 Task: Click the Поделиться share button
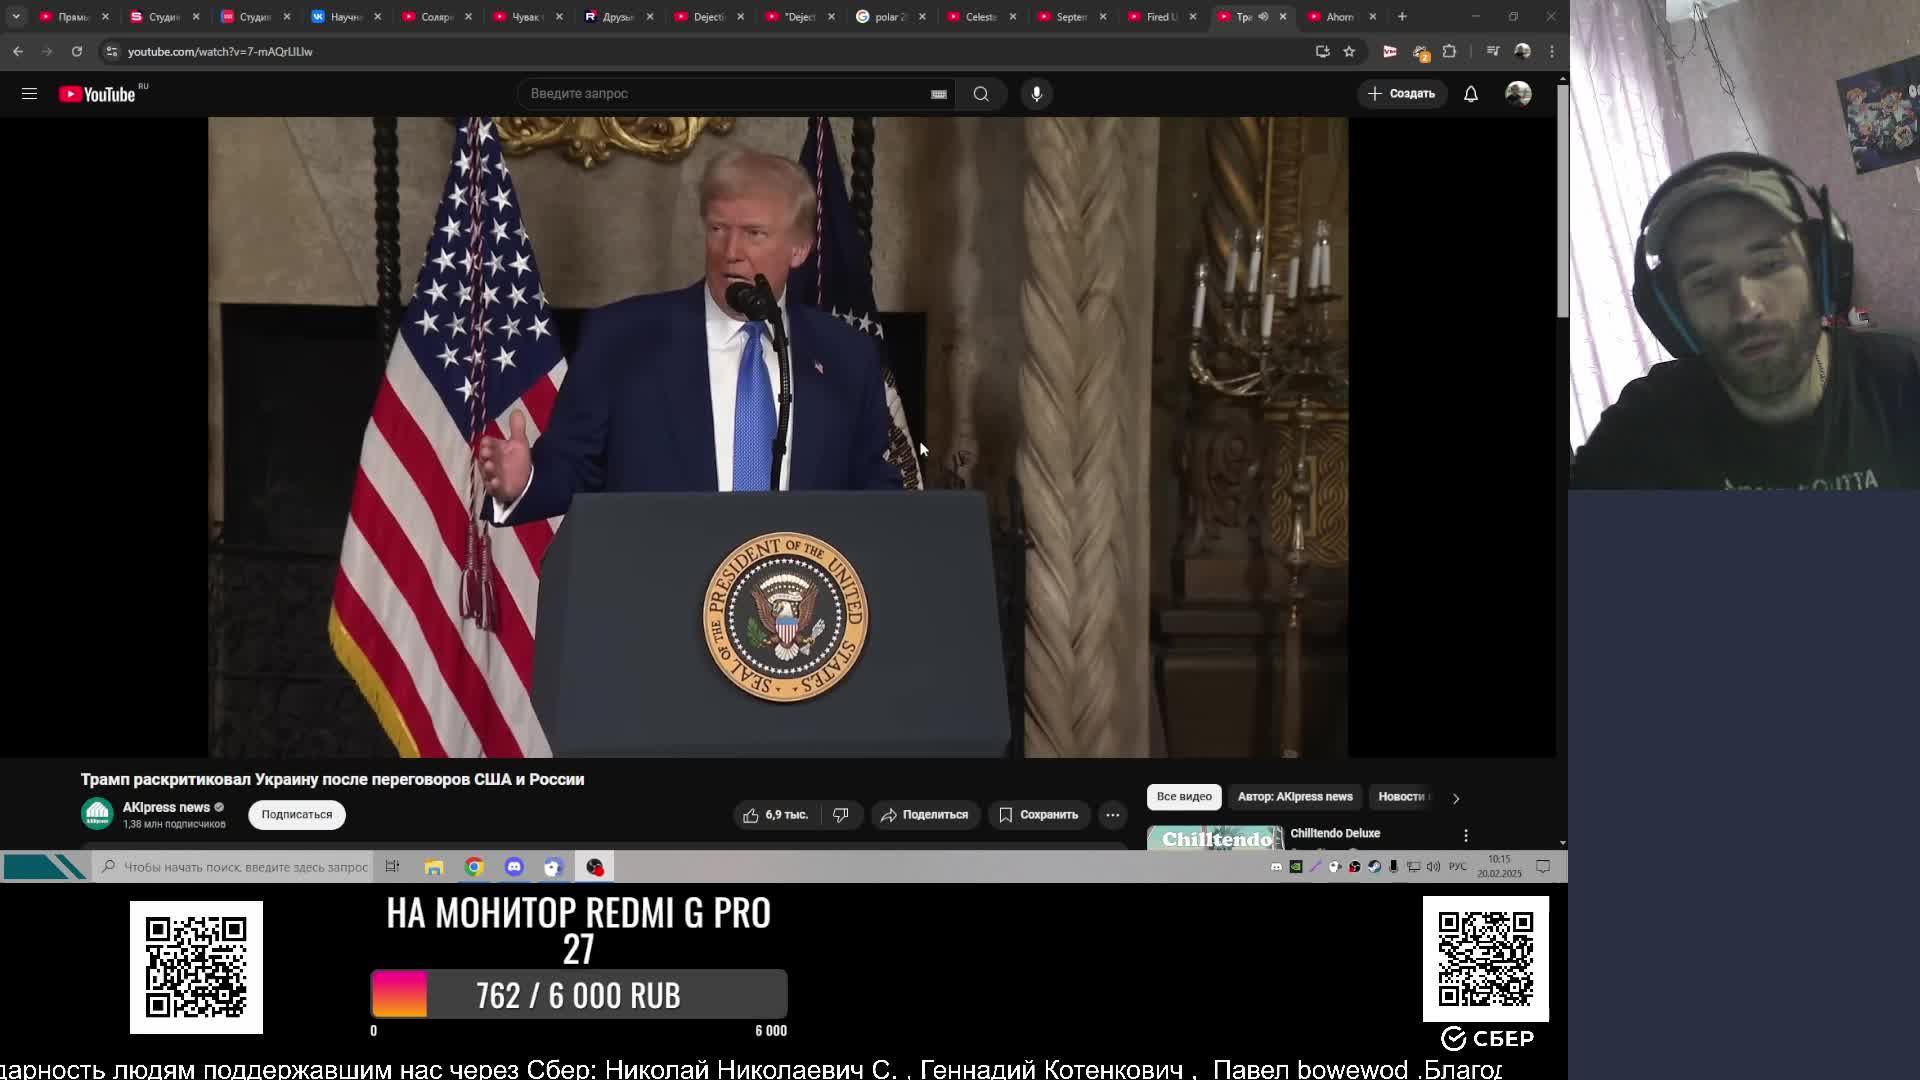pyautogui.click(x=924, y=815)
